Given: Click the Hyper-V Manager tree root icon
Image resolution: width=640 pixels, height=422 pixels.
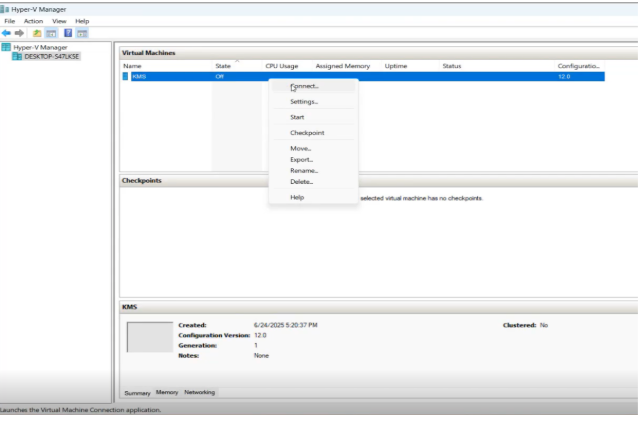Looking at the screenshot, I should pyautogui.click(x=6, y=47).
